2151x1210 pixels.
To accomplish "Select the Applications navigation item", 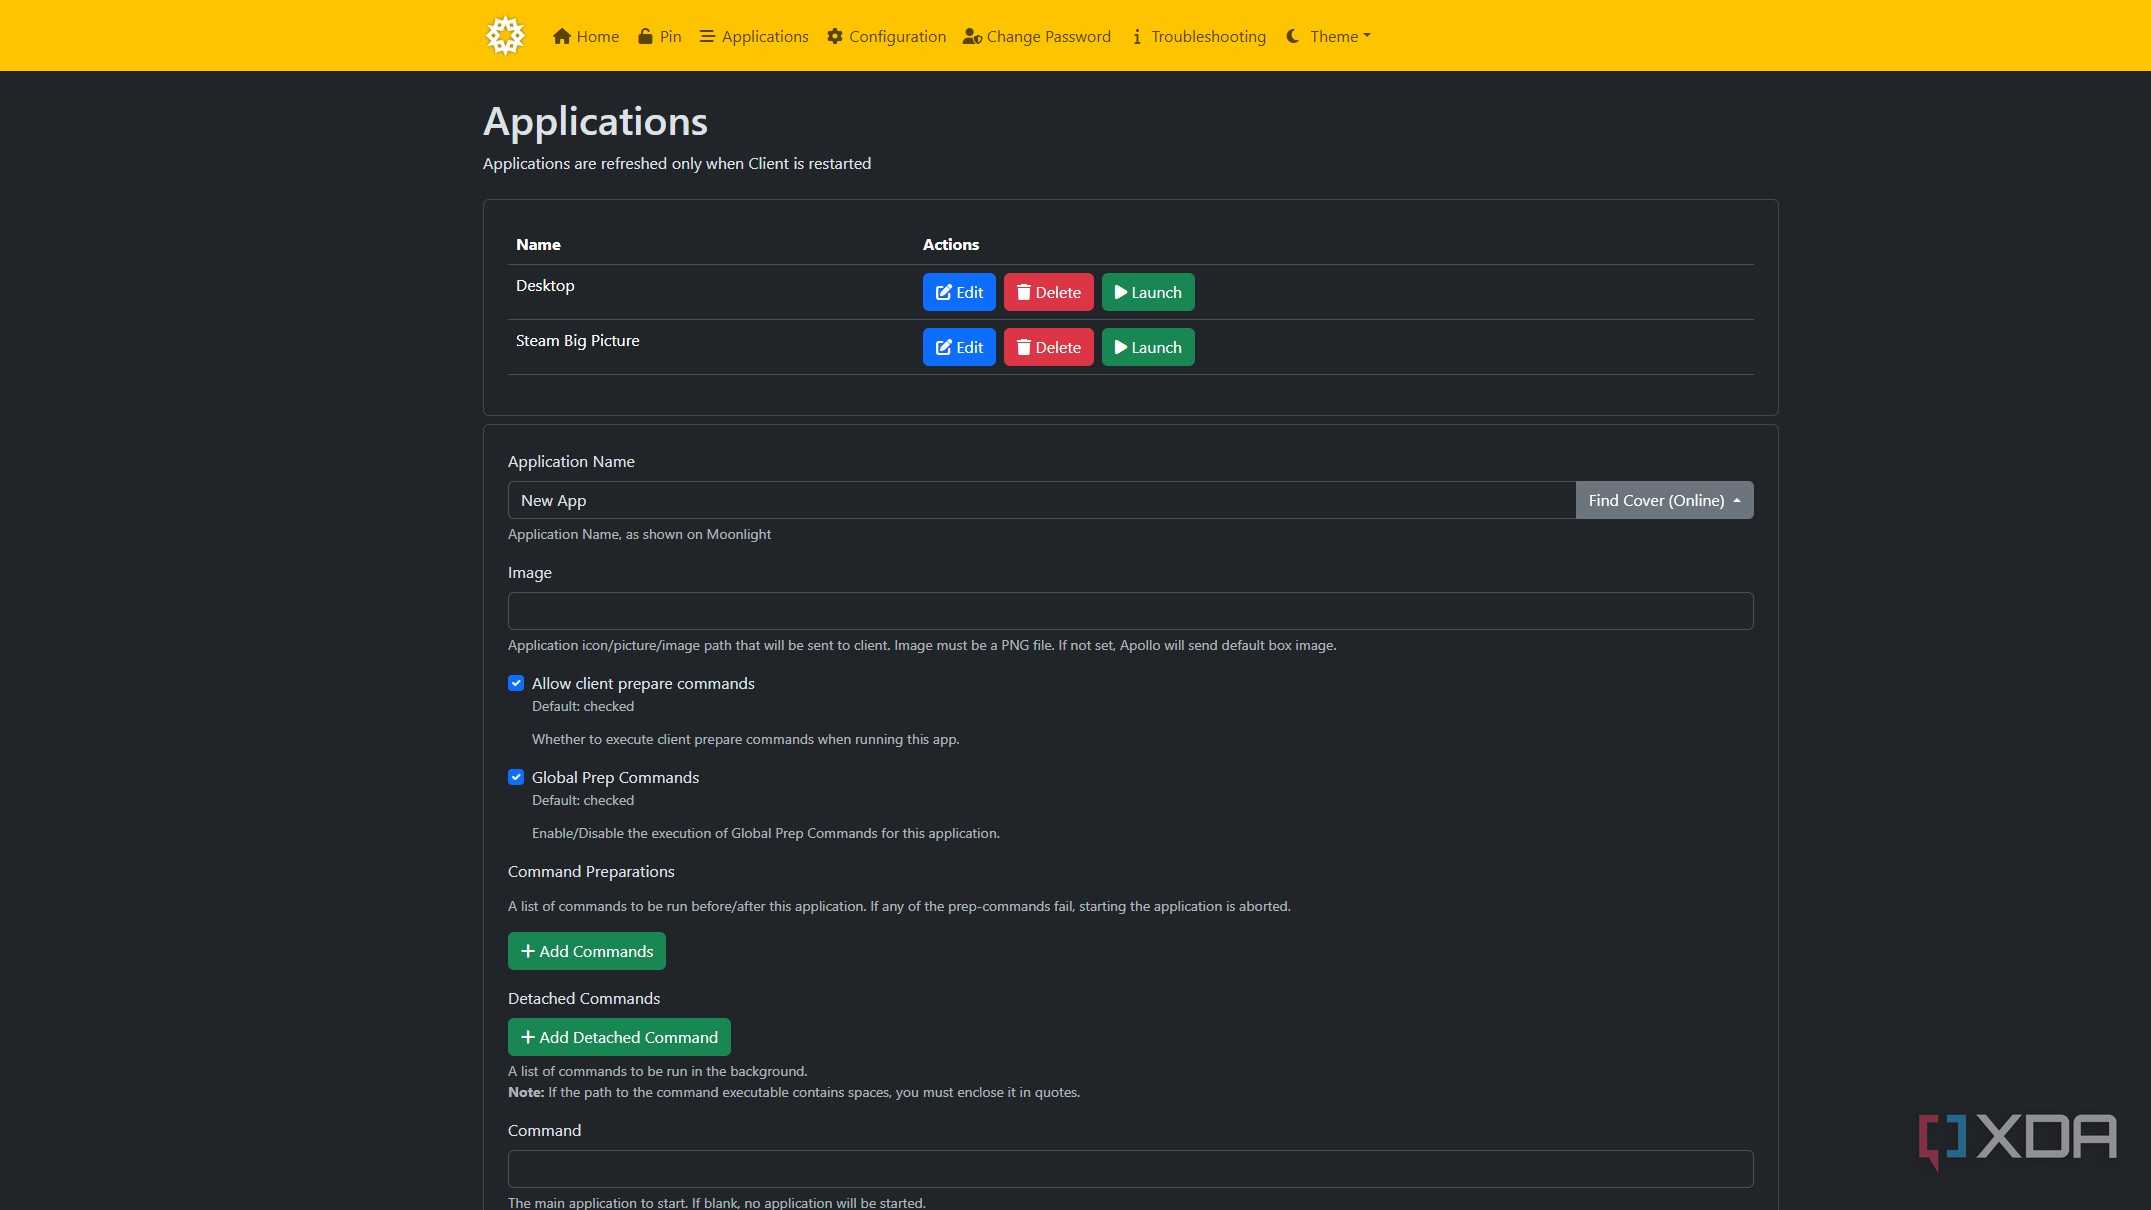I will [x=754, y=36].
